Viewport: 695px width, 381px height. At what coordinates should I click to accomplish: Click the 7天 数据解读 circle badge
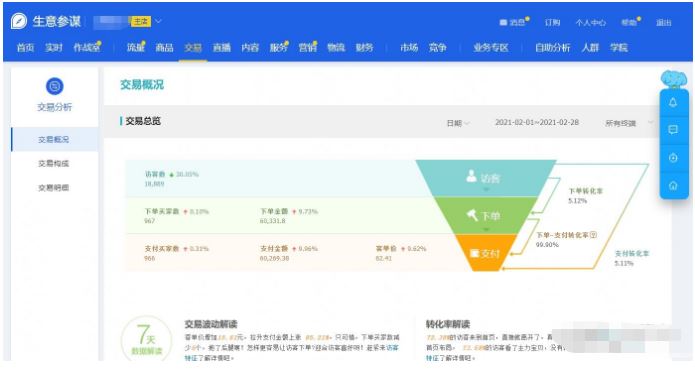(147, 339)
